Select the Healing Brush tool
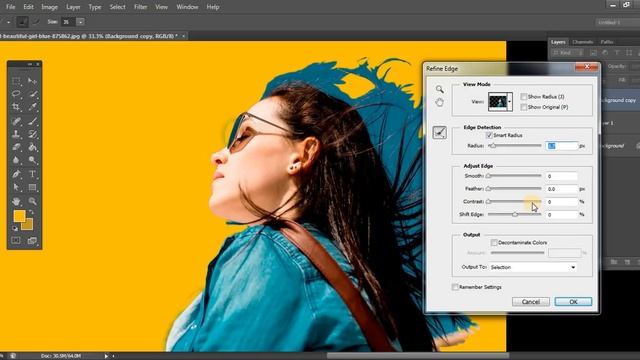Screen dimensions: 640x360 point(16,121)
